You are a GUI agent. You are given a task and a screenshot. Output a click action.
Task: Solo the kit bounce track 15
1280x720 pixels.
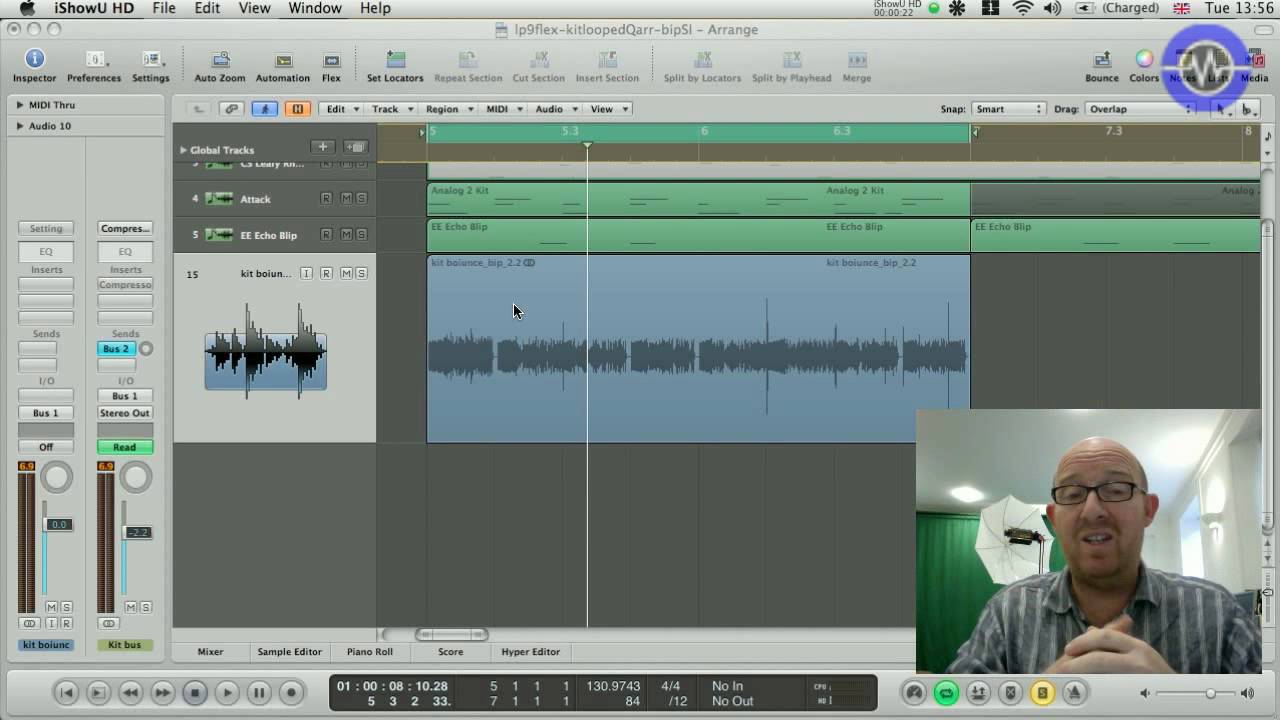click(x=361, y=273)
